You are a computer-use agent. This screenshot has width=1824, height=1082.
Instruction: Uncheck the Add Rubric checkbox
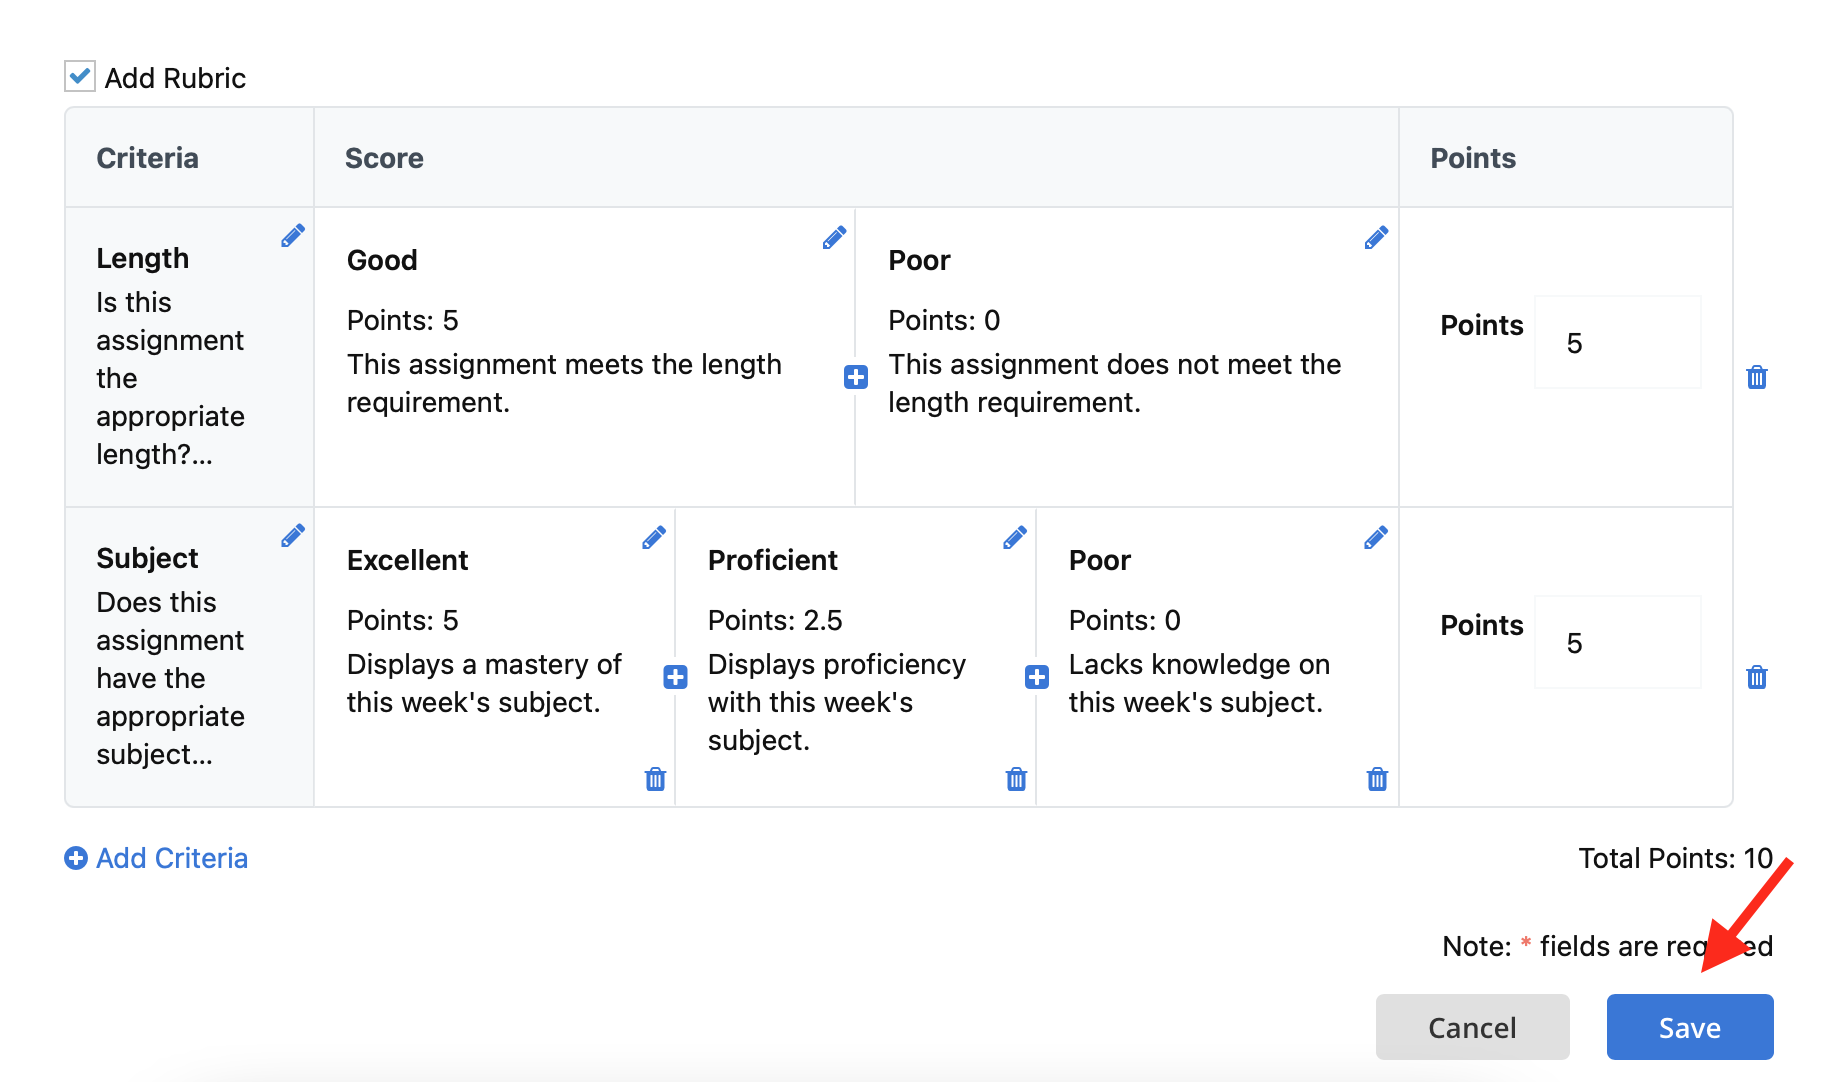tap(80, 77)
